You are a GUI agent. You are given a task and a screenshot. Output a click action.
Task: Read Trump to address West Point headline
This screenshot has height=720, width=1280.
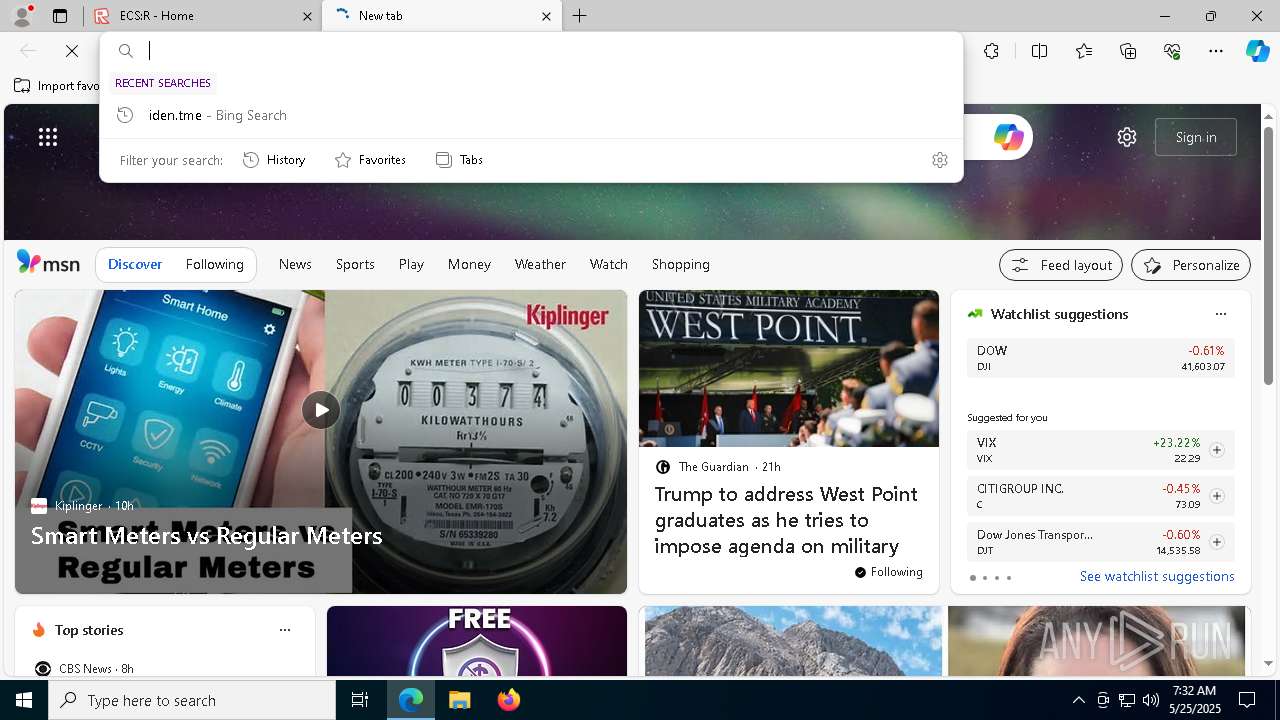786,520
